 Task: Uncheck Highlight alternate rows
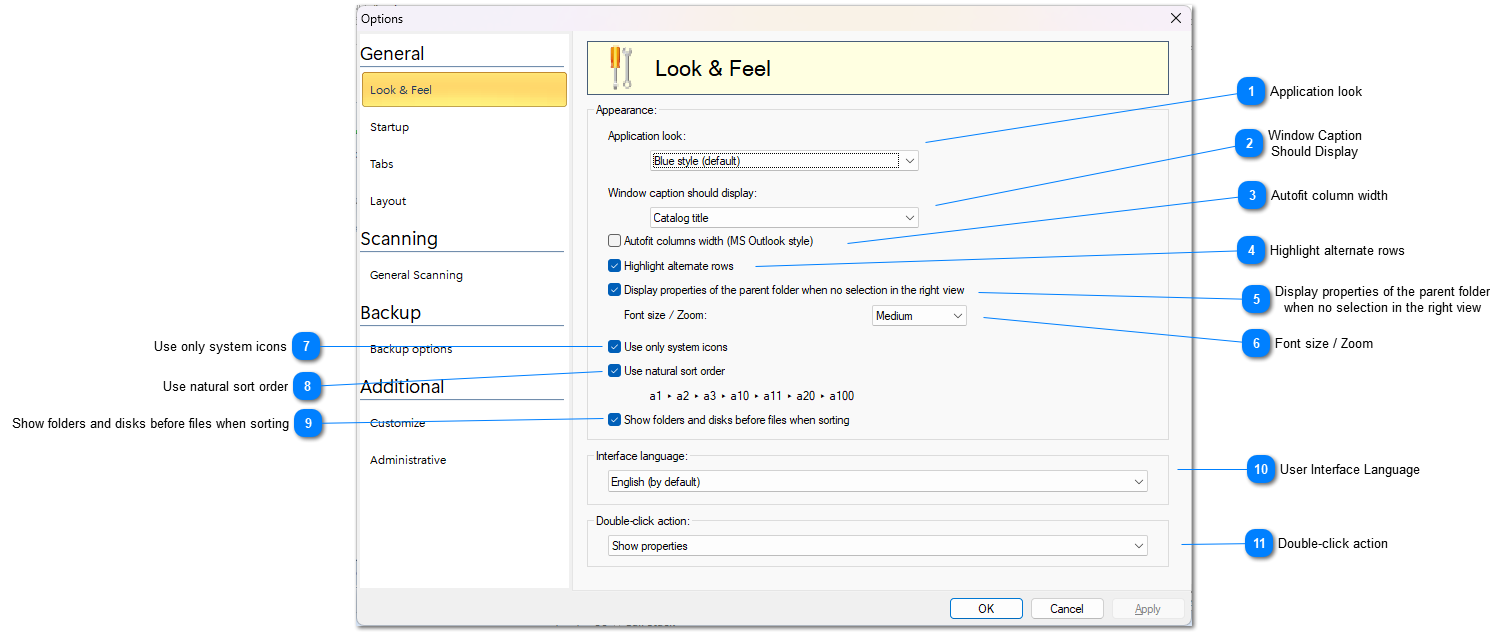click(614, 266)
